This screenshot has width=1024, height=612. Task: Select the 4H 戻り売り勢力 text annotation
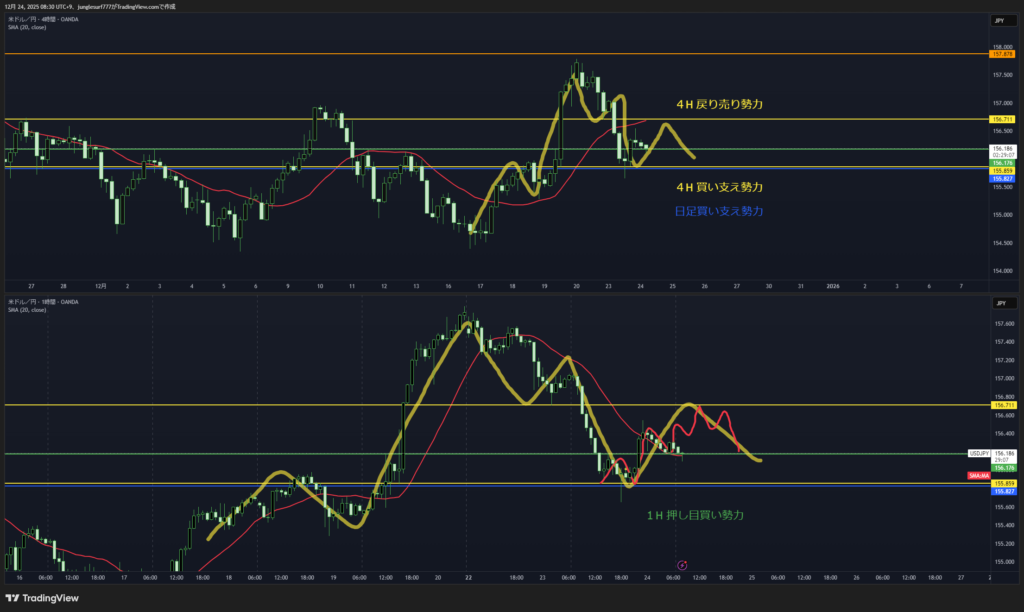[x=713, y=104]
